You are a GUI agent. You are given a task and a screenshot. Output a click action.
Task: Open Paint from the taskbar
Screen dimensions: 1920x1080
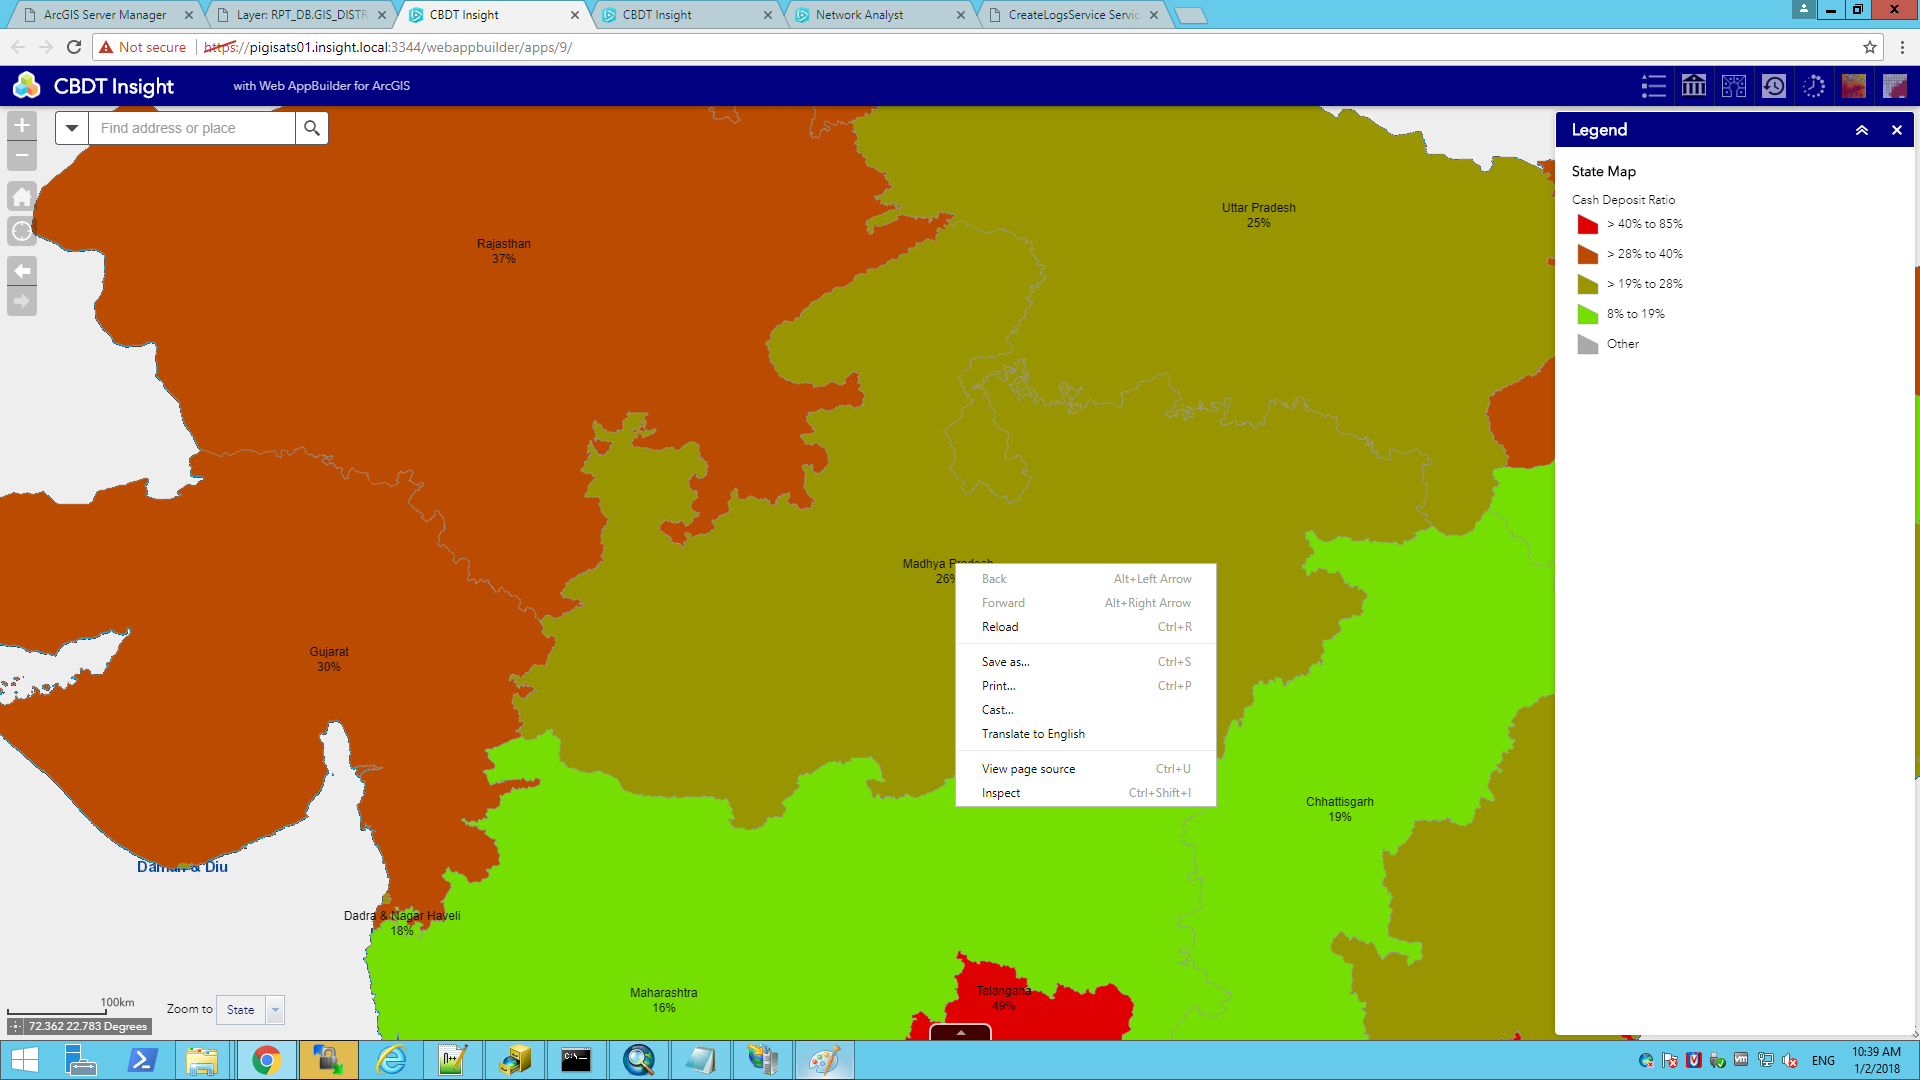click(825, 1060)
